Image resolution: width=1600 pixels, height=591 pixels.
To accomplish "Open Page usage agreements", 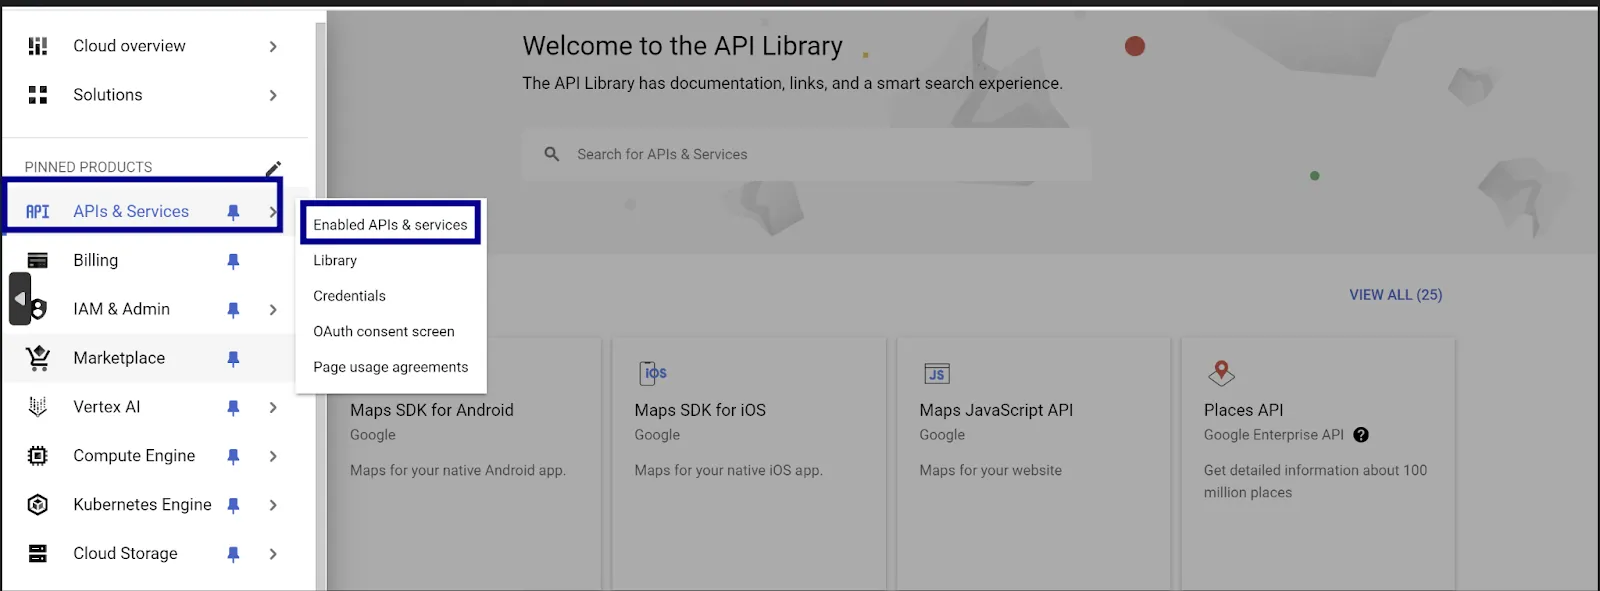I will click(x=390, y=367).
